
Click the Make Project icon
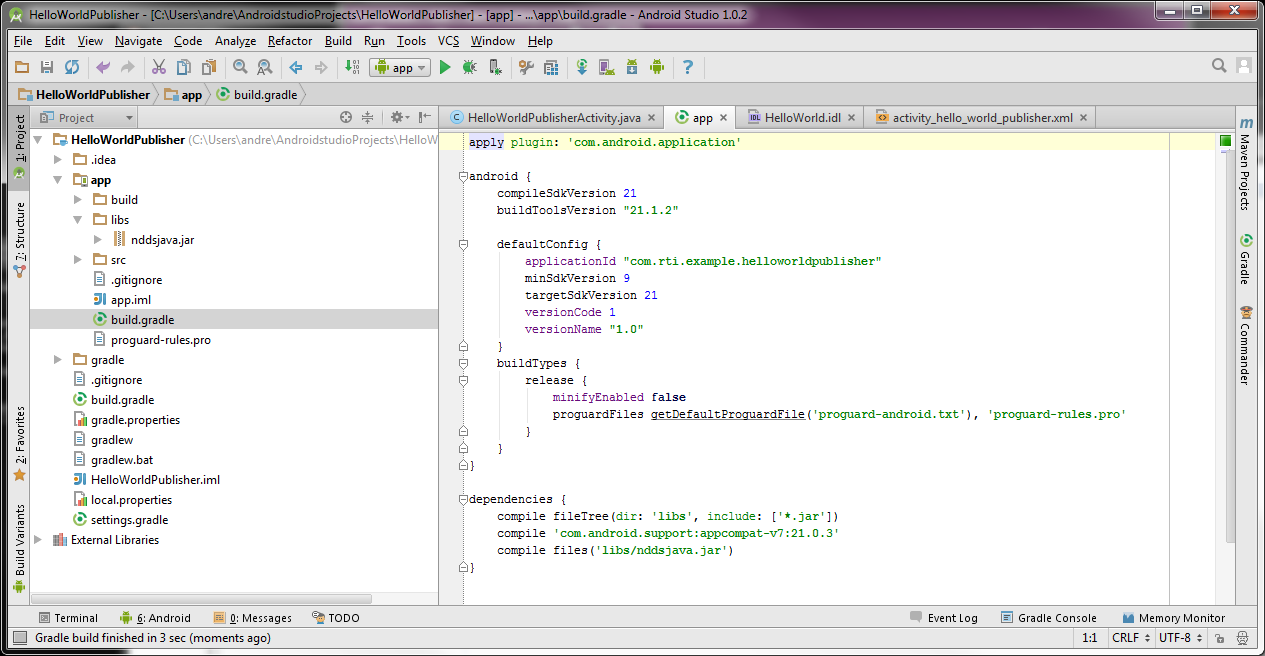pos(352,67)
